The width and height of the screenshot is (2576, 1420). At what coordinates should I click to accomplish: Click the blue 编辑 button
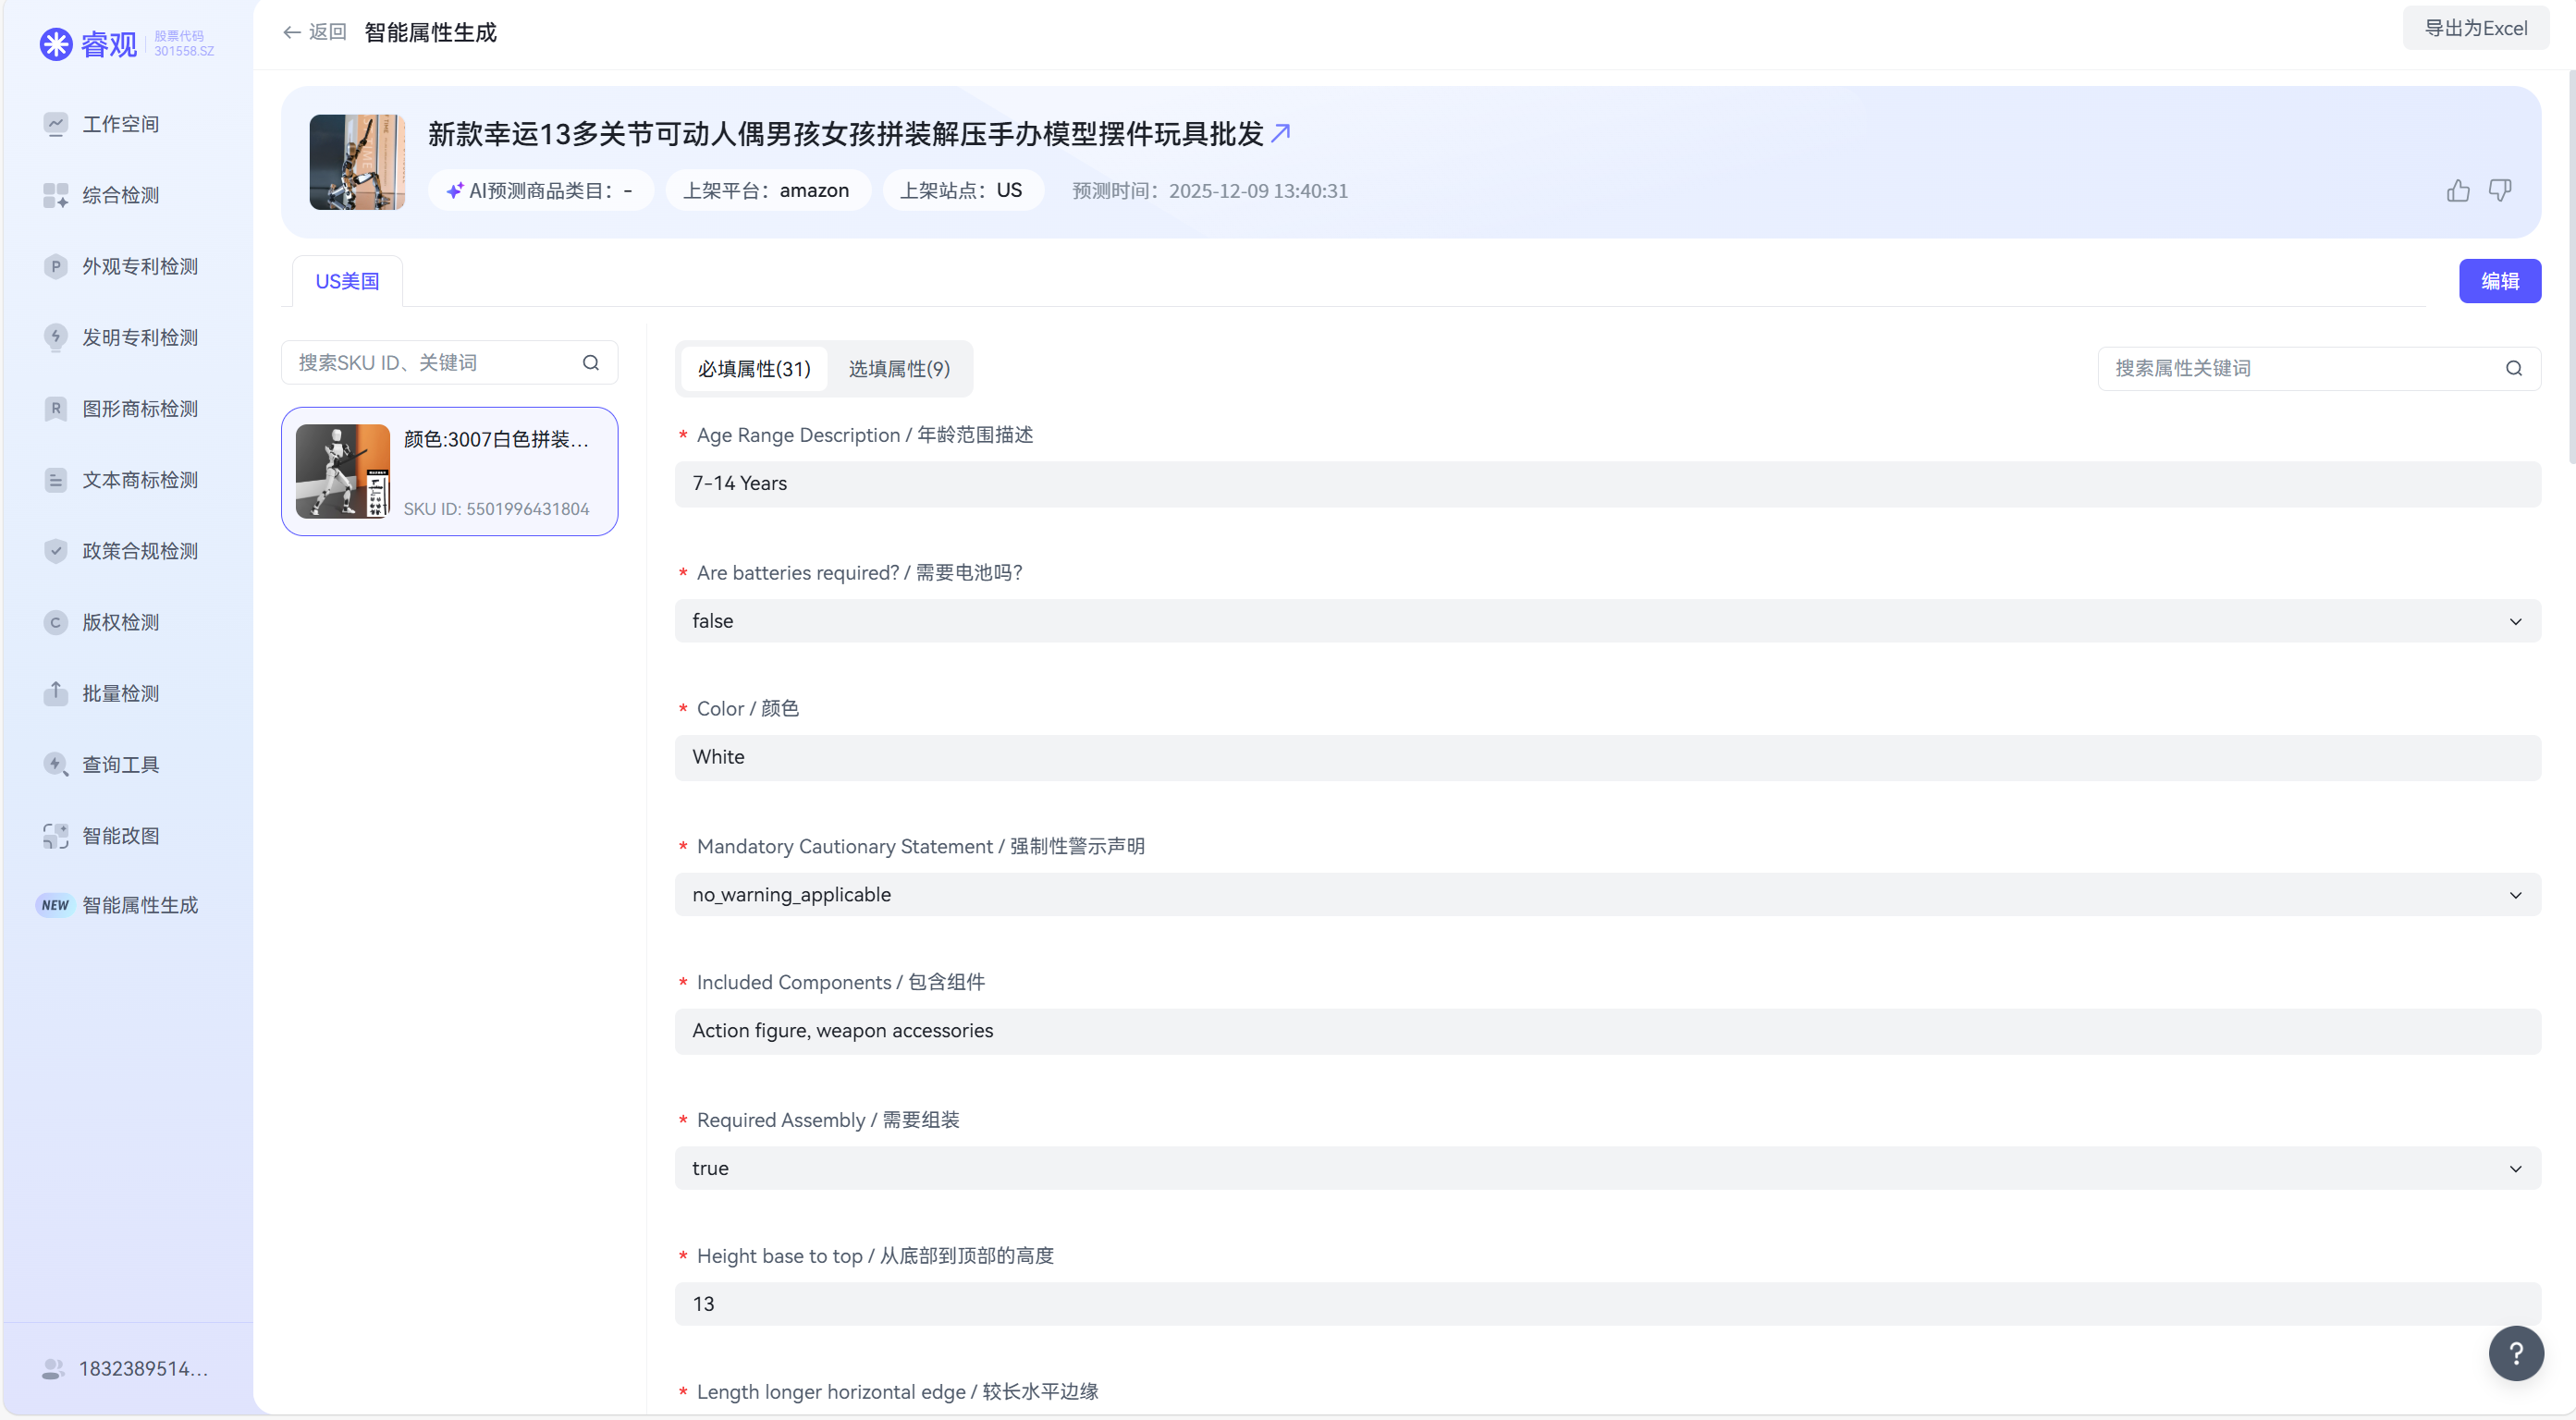click(x=2499, y=281)
